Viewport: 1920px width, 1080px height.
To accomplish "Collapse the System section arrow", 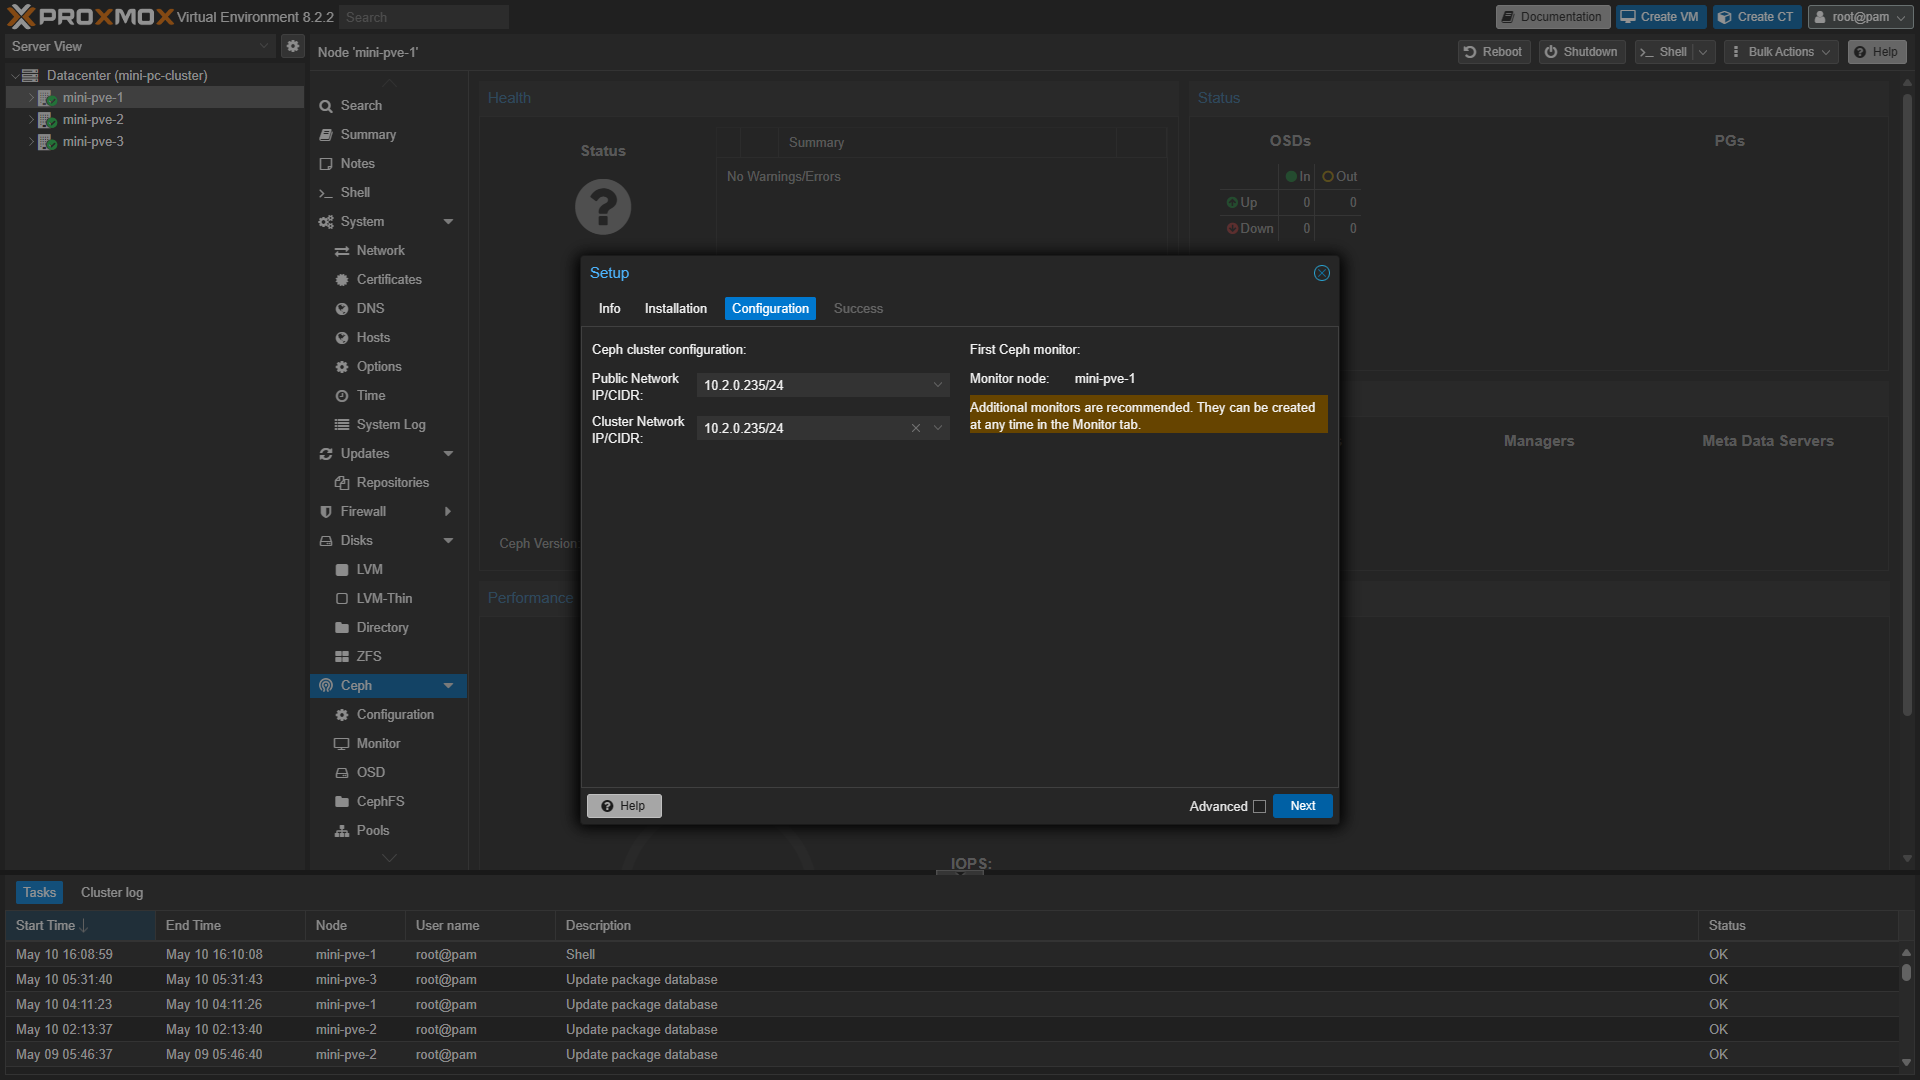I will tap(448, 222).
